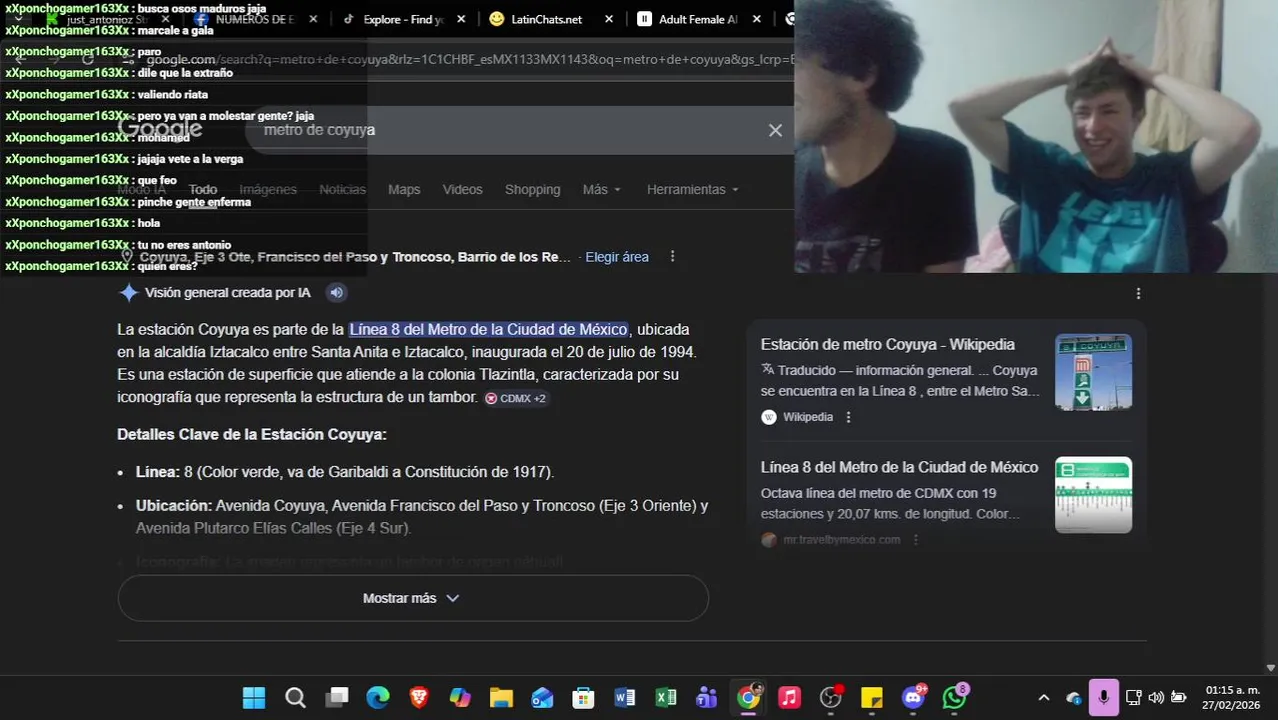
Task: Open Outlook from the taskbar
Action: 542,697
